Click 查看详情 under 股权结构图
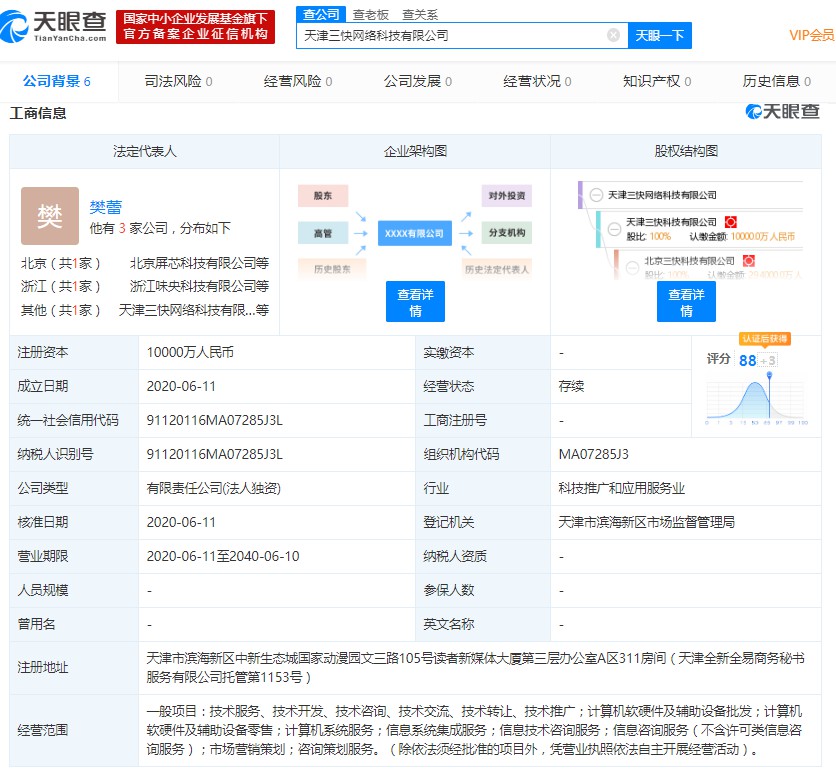Image resolution: width=836 pixels, height=776 pixels. pos(686,302)
